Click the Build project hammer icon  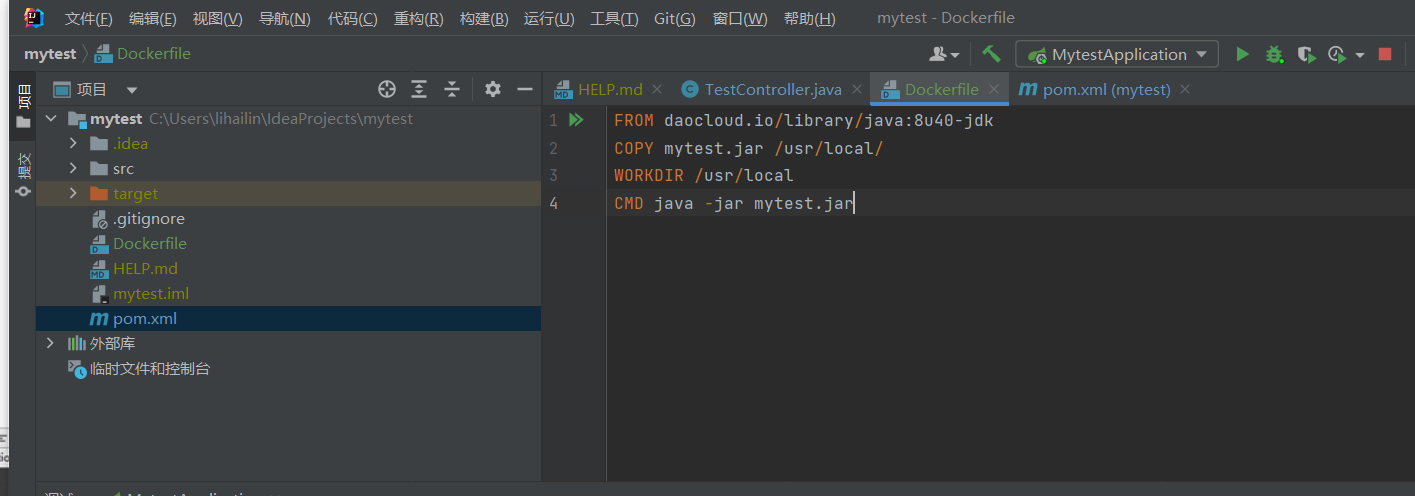point(991,54)
